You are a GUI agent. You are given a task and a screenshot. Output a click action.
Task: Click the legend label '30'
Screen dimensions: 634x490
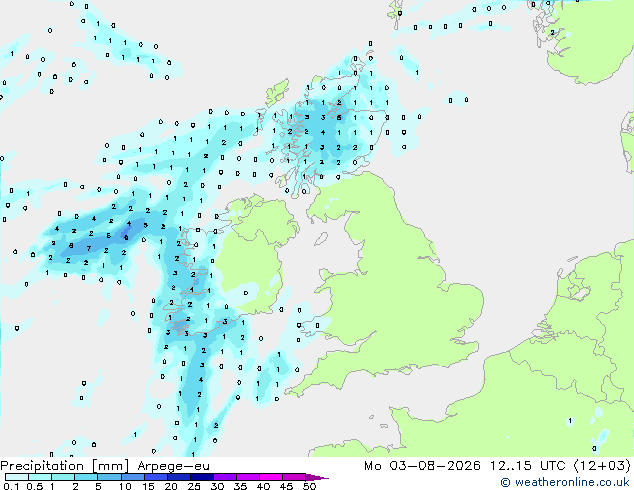click(217, 486)
